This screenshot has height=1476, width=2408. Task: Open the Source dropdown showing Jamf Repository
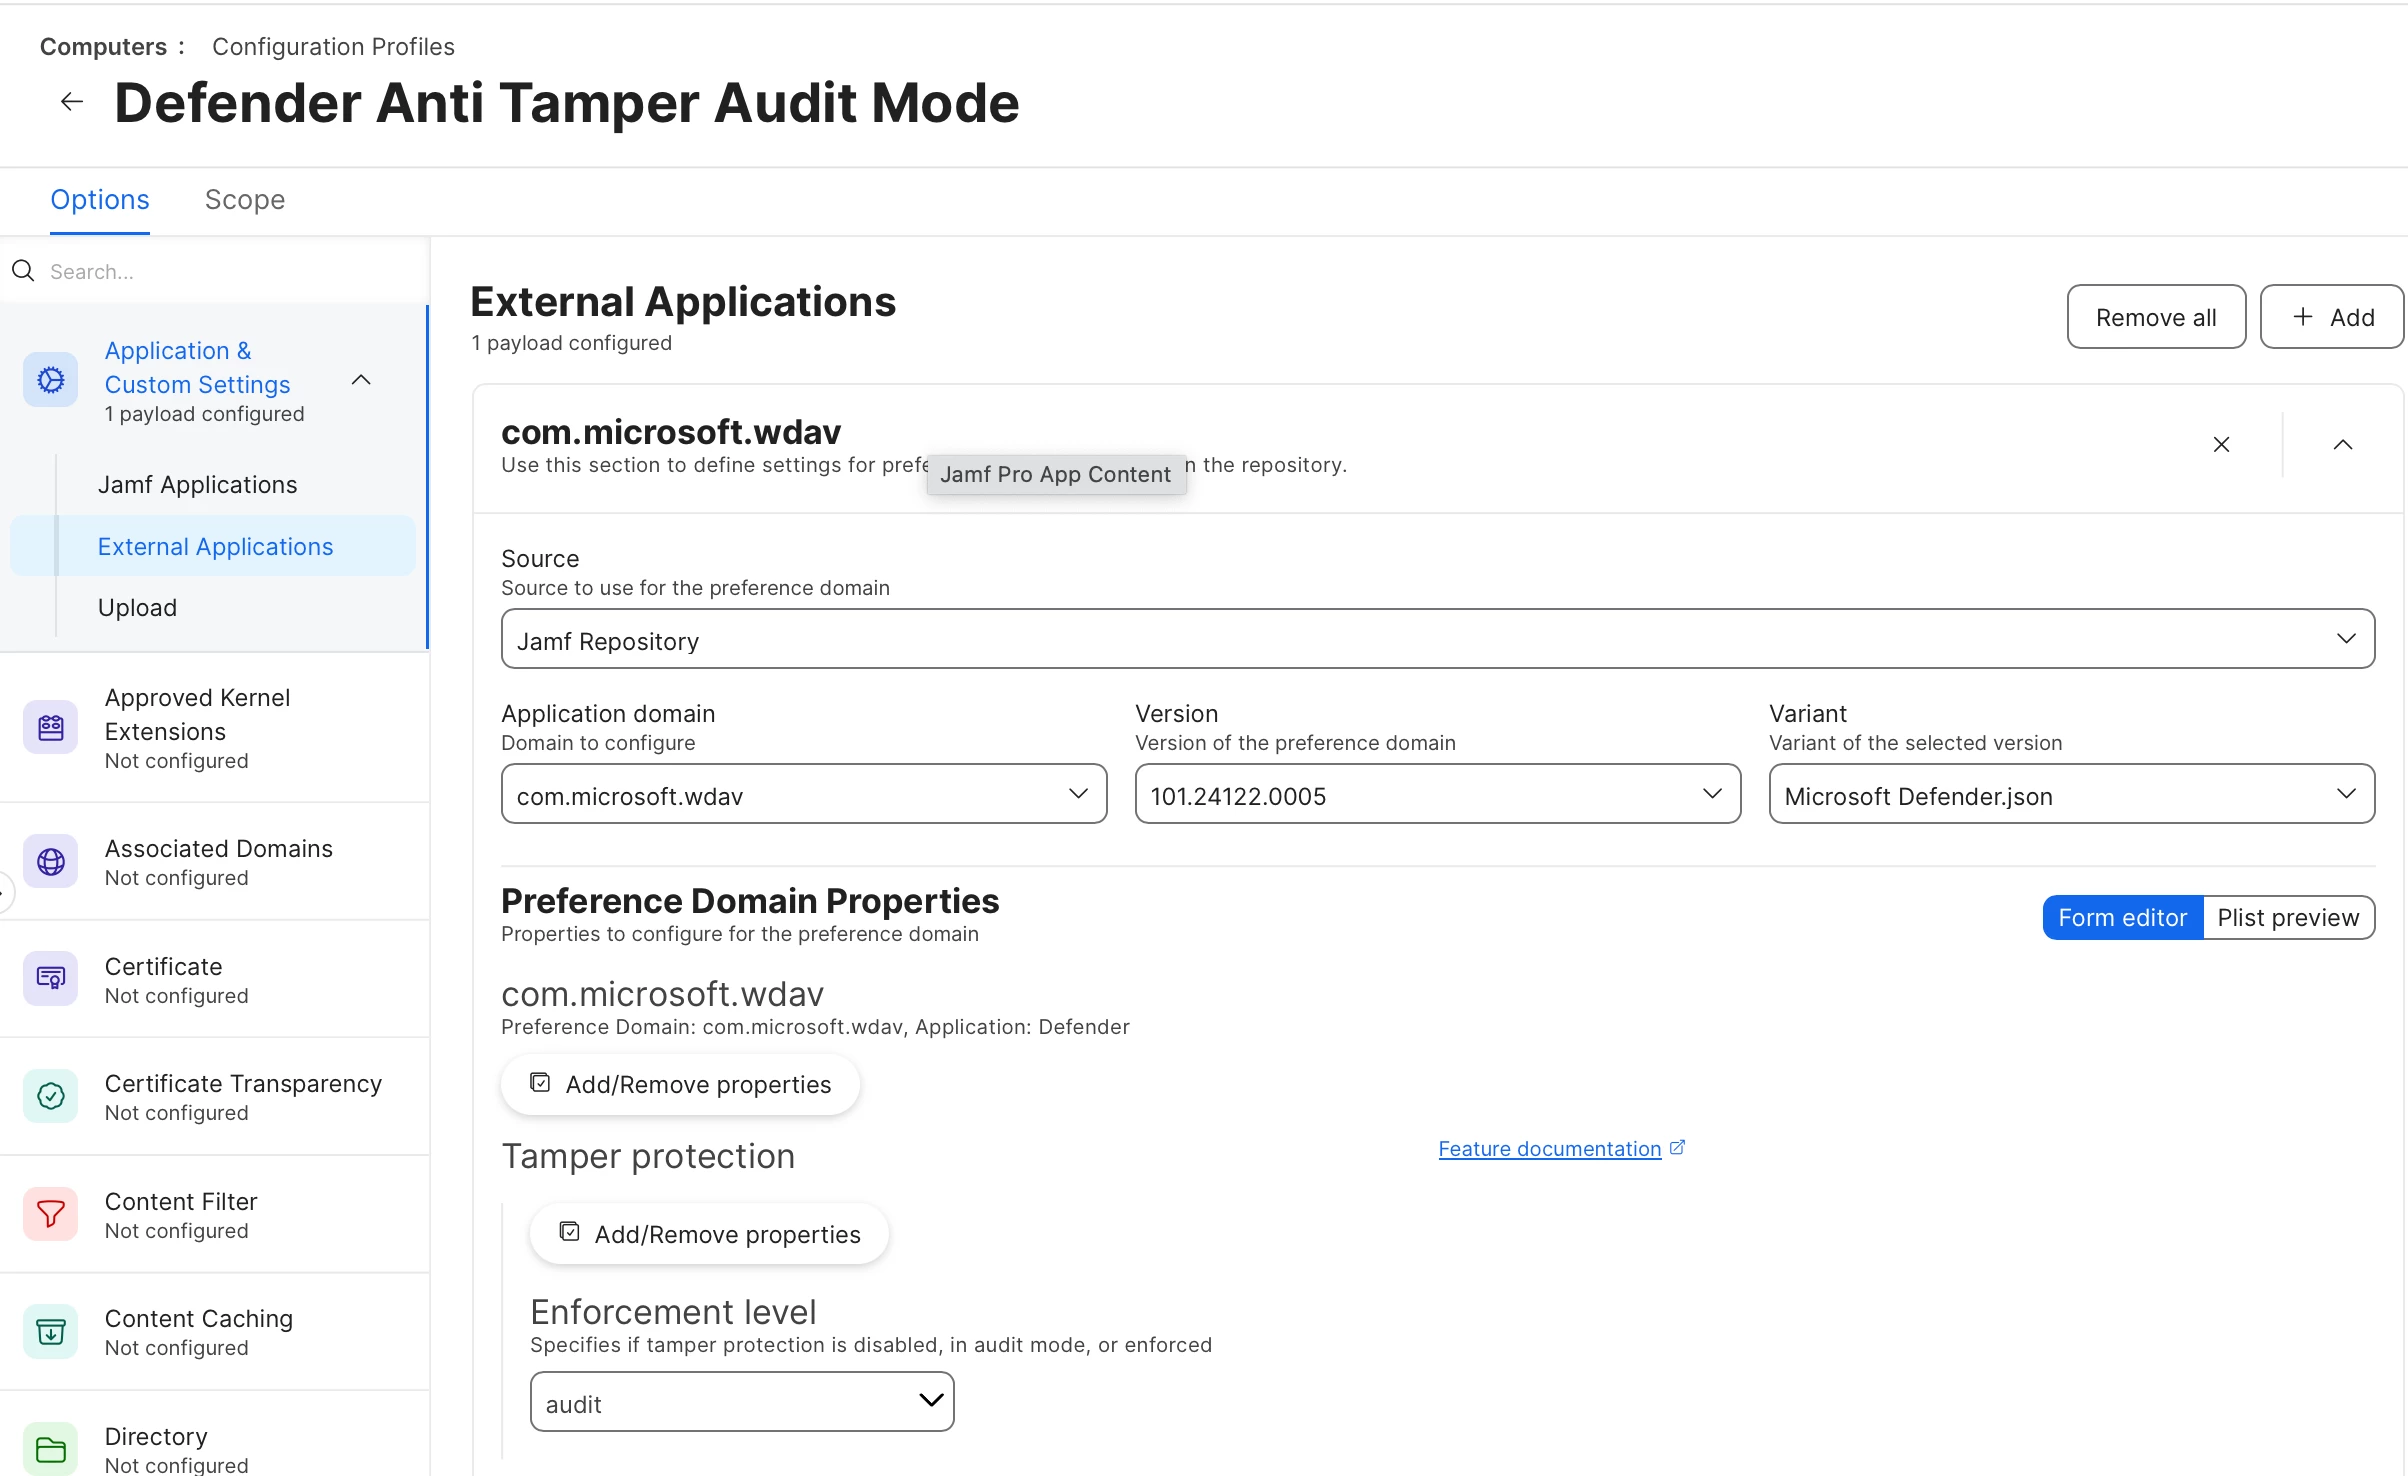pyautogui.click(x=1438, y=639)
